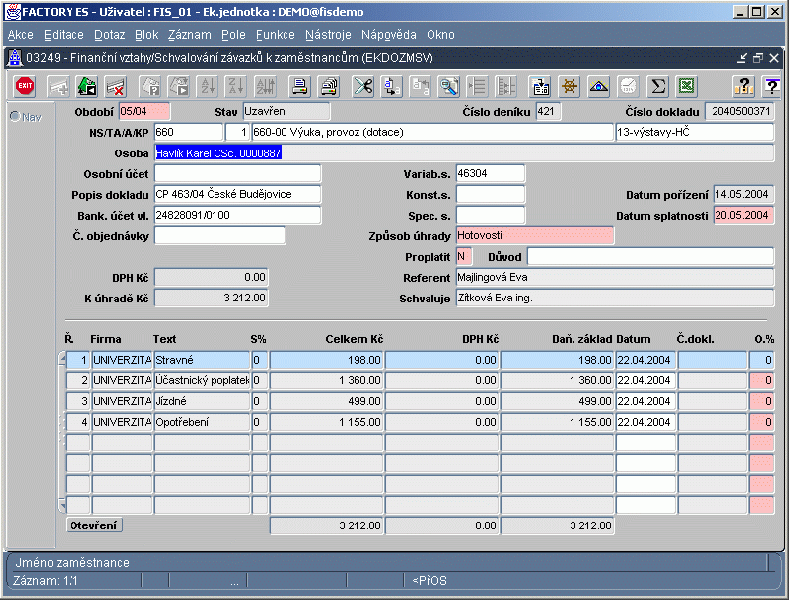Viewport: 789px width, 600px height.
Task: Select the Stravné row text cell
Action: tap(202, 360)
